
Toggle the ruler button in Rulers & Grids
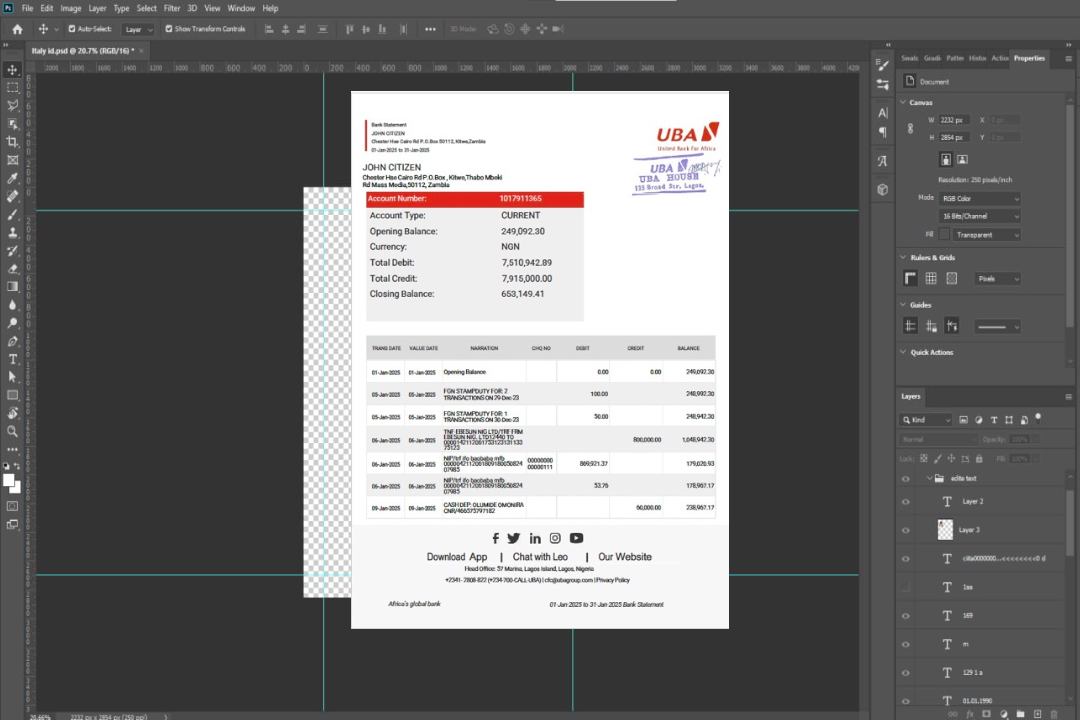(911, 278)
